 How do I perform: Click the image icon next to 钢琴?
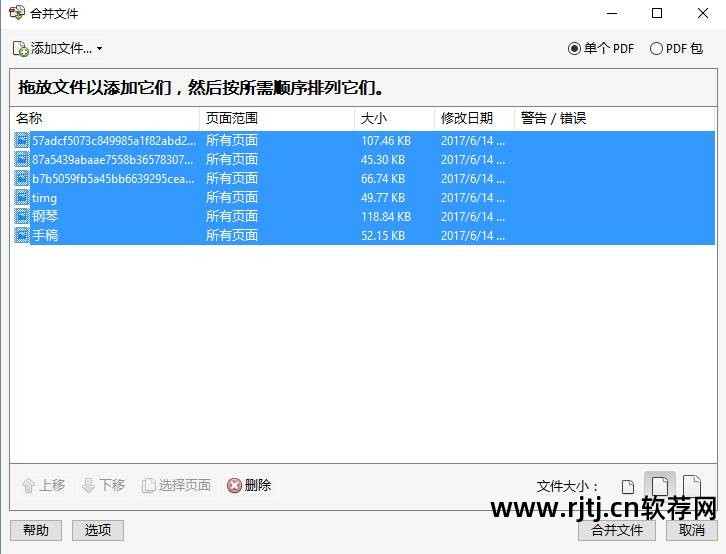tap(21, 216)
